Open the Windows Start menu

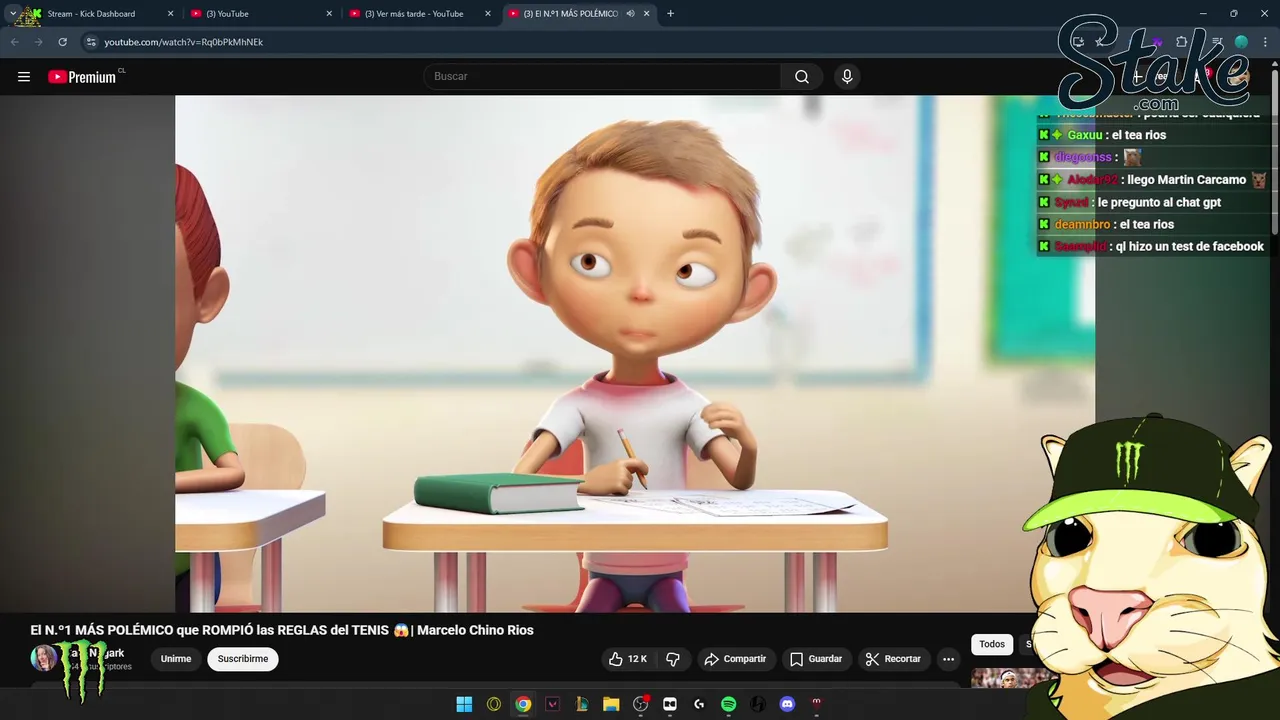pyautogui.click(x=464, y=704)
